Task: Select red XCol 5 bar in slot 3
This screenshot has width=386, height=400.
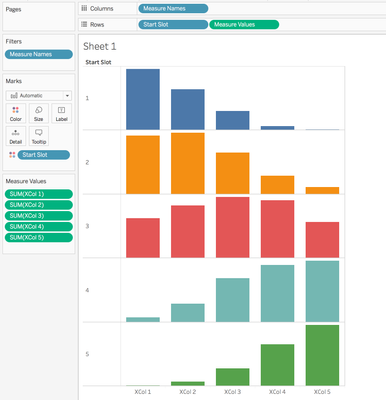Action: click(322, 240)
